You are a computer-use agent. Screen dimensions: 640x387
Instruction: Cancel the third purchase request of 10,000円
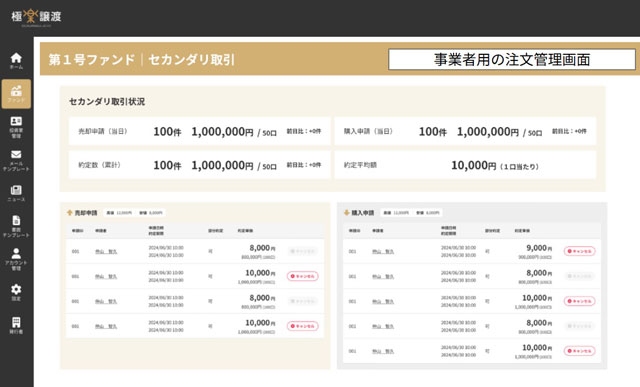click(580, 301)
